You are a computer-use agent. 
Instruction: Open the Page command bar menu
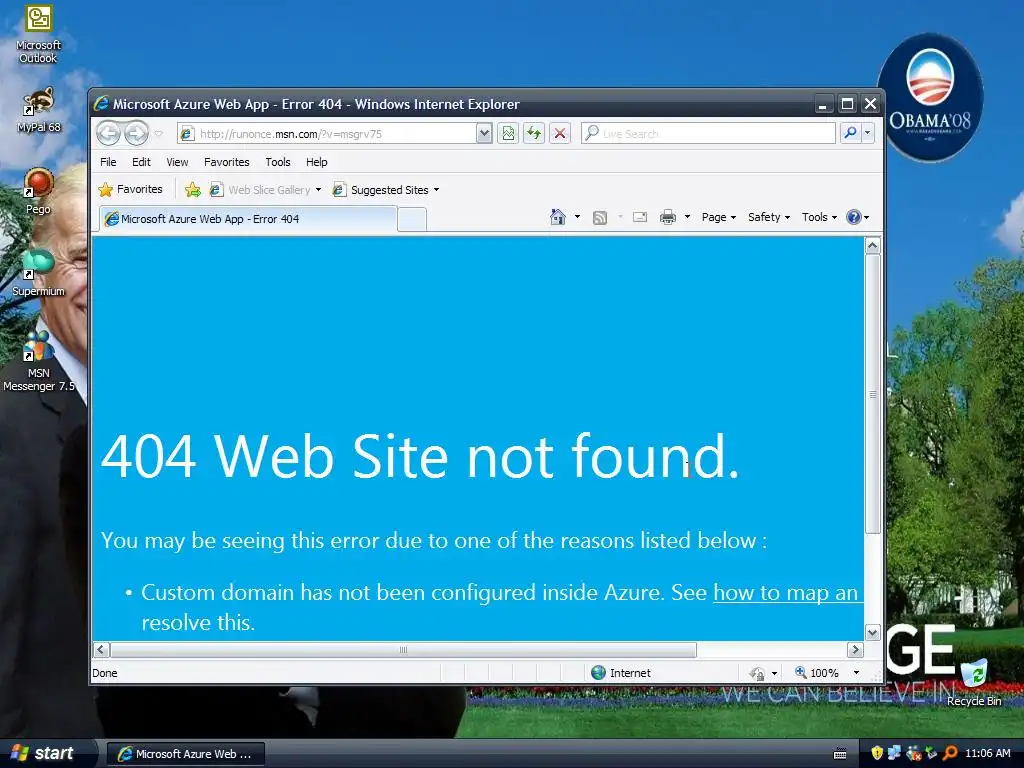click(718, 217)
